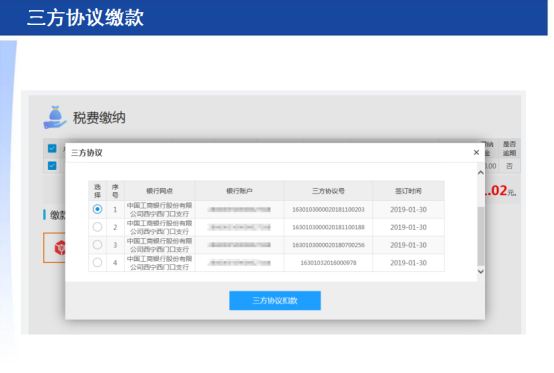Click the red payment method icon
Viewport: 554px width, 373px height.
click(60, 248)
